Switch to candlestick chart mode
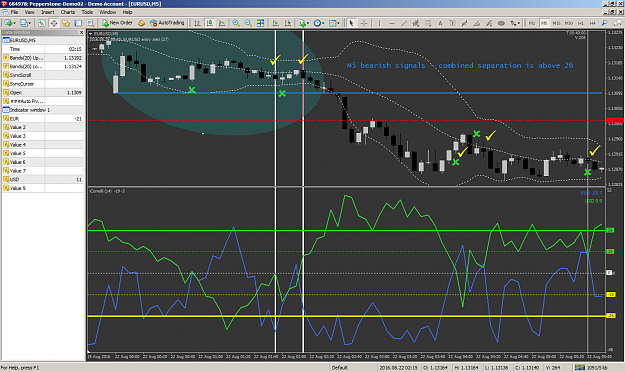The width and height of the screenshot is (625, 372). [x=210, y=23]
